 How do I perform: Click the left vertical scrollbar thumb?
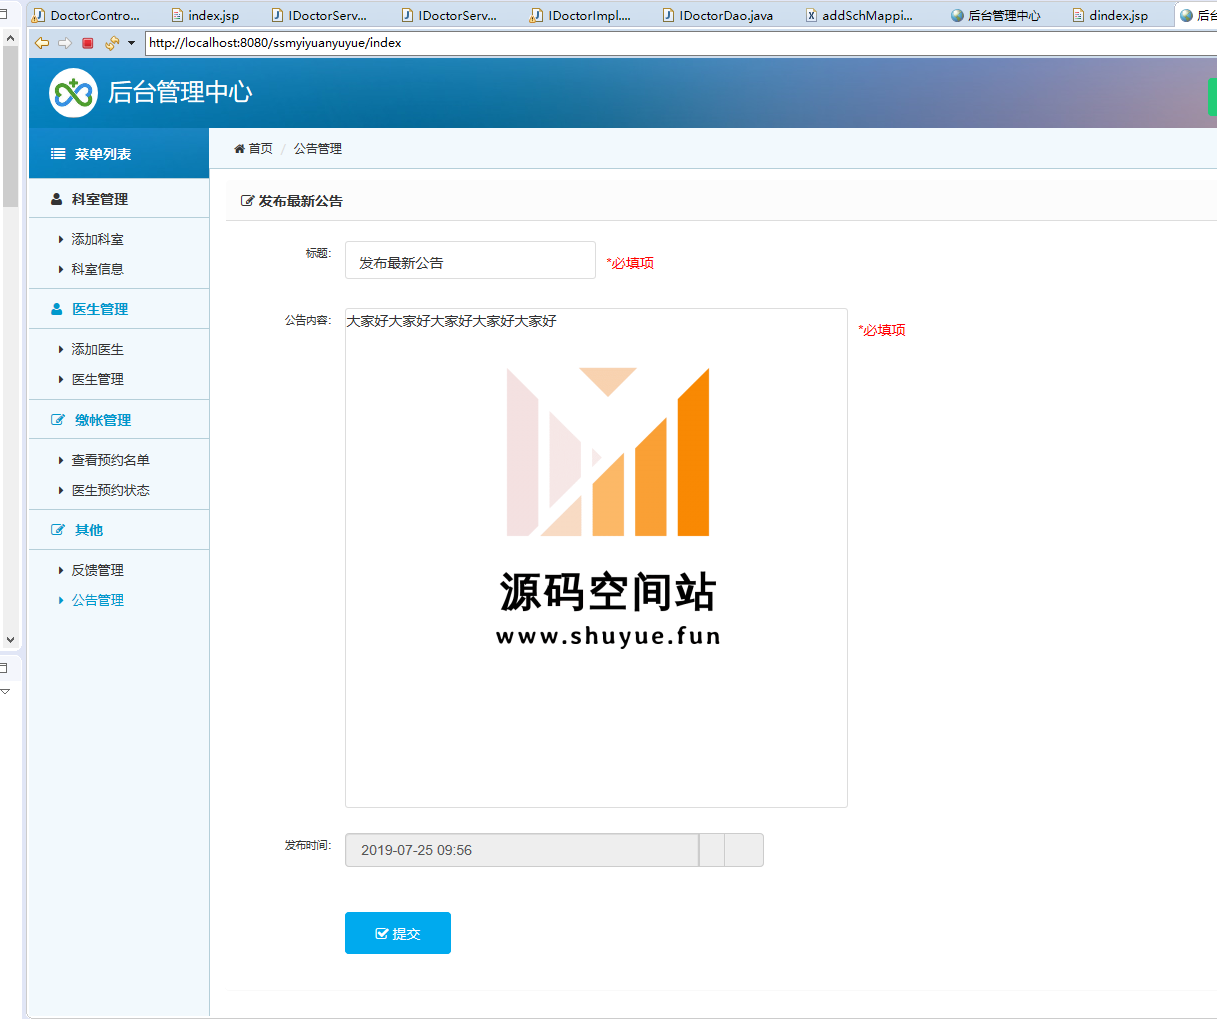(x=10, y=126)
